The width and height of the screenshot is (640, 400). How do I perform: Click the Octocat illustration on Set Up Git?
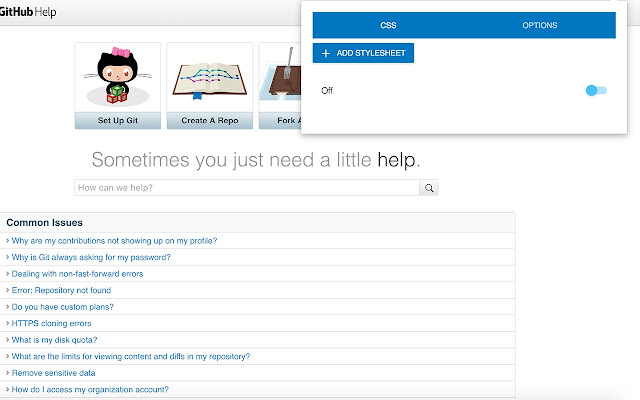[118, 76]
